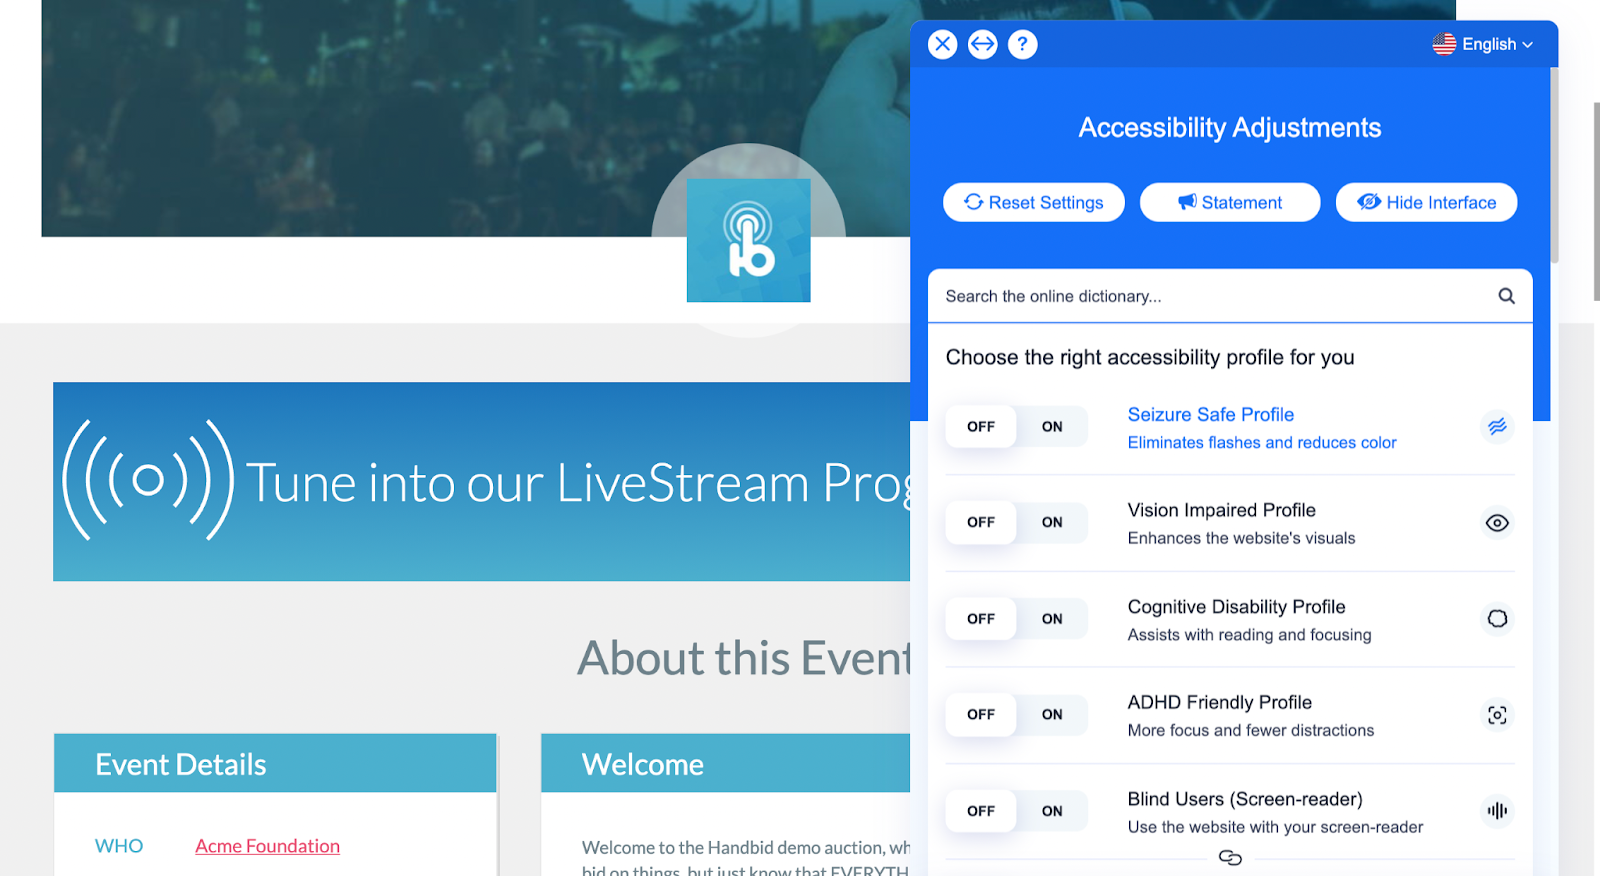Screen dimensions: 1600x876
Task: Turn OFF the Seizure Safe Profile
Action: [981, 427]
